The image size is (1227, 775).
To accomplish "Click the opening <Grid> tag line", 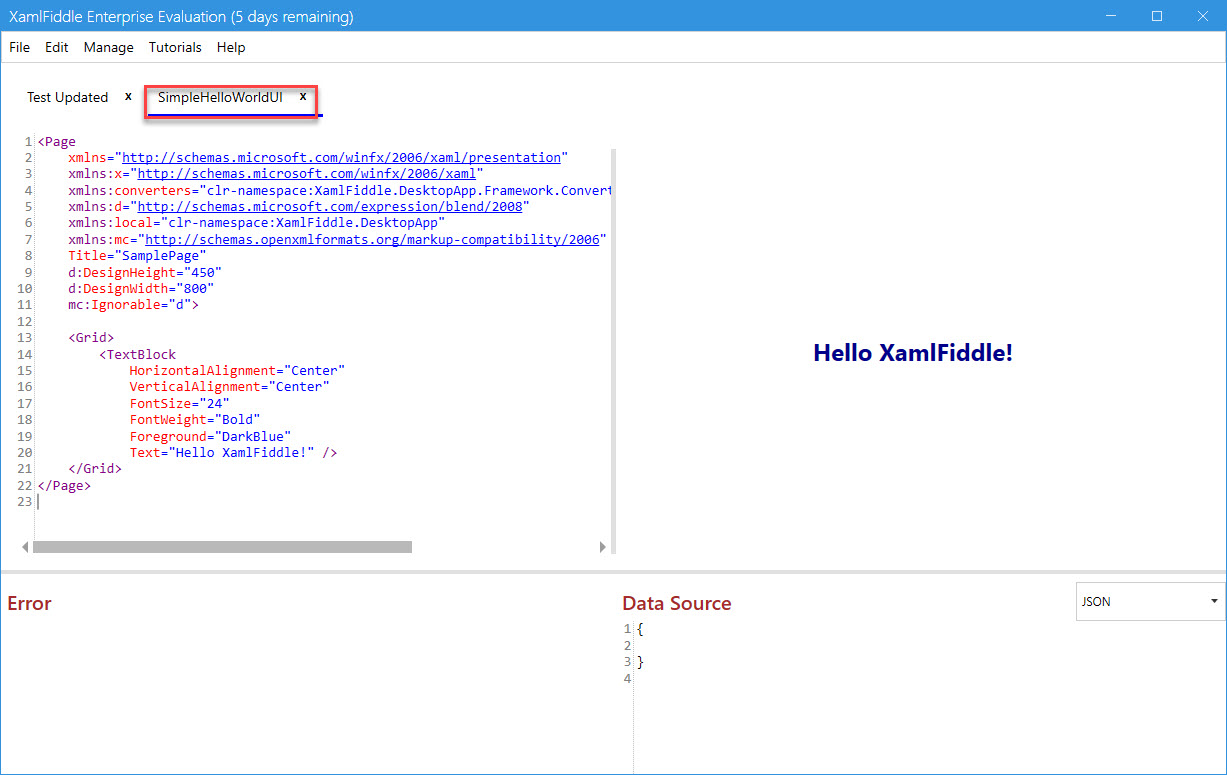I will [x=91, y=337].
